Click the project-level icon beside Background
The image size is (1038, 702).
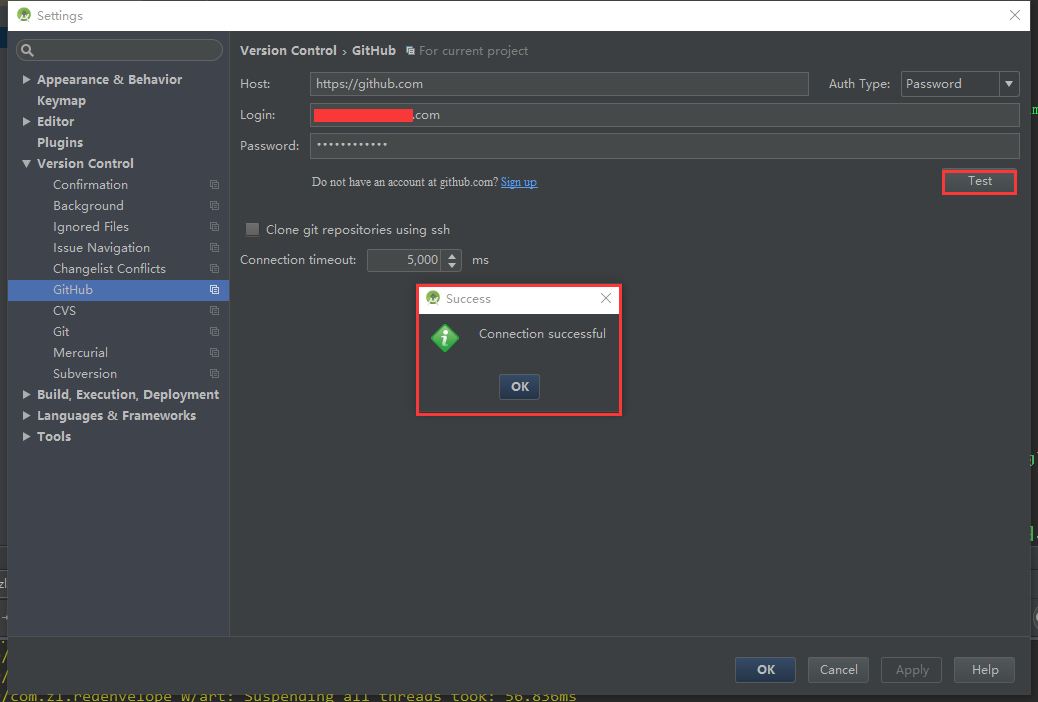coord(214,206)
